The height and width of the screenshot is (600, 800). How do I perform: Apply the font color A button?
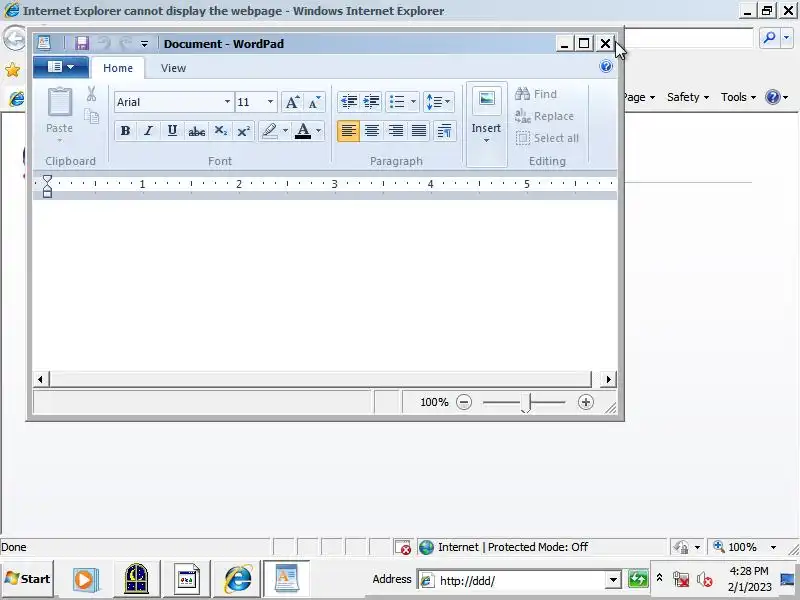pyautogui.click(x=303, y=131)
